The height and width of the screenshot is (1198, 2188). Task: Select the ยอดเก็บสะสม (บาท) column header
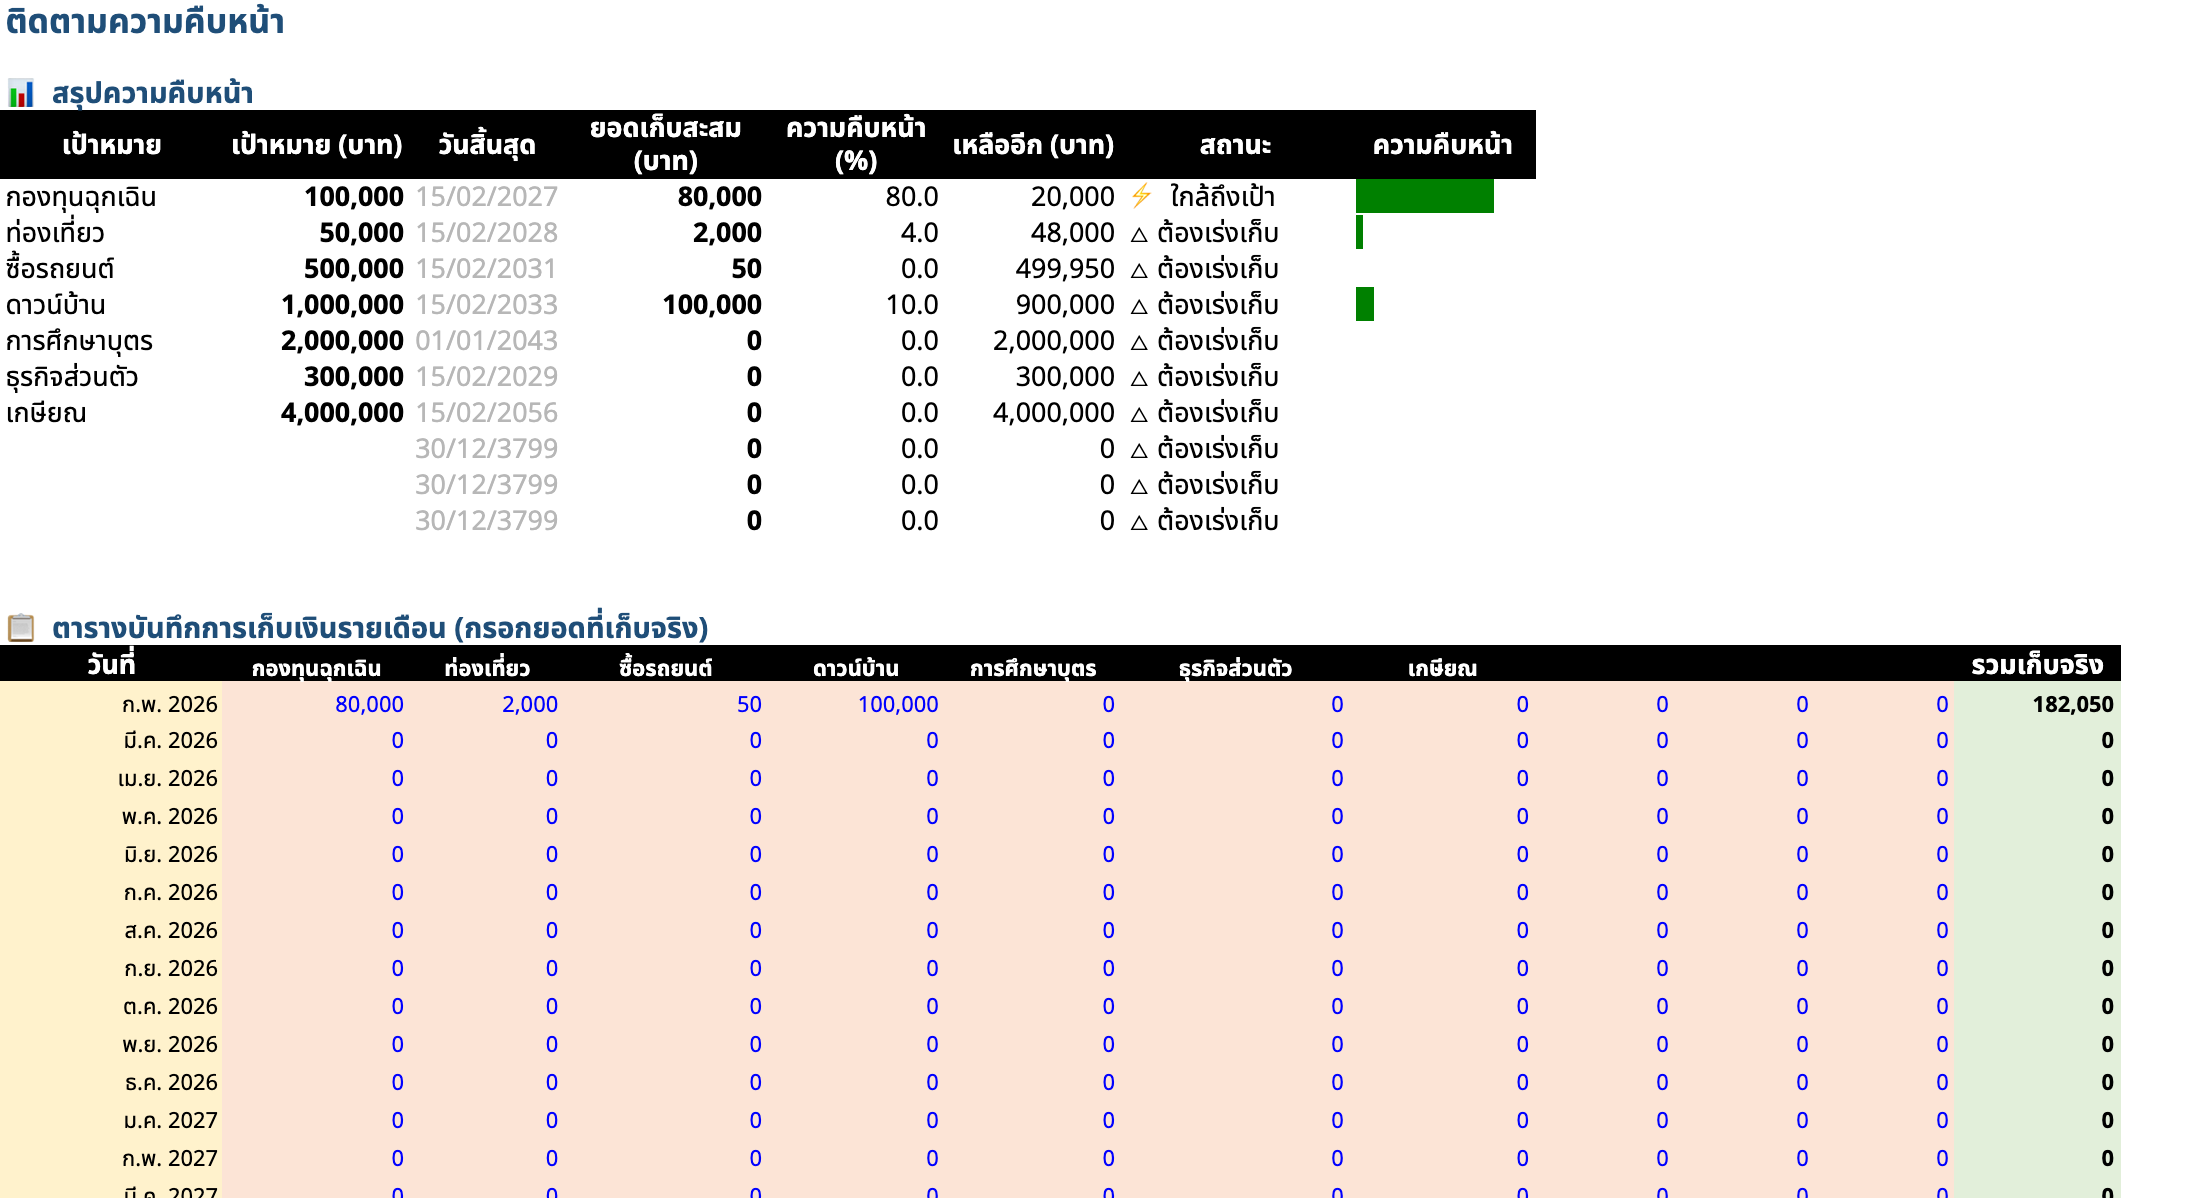(x=665, y=145)
